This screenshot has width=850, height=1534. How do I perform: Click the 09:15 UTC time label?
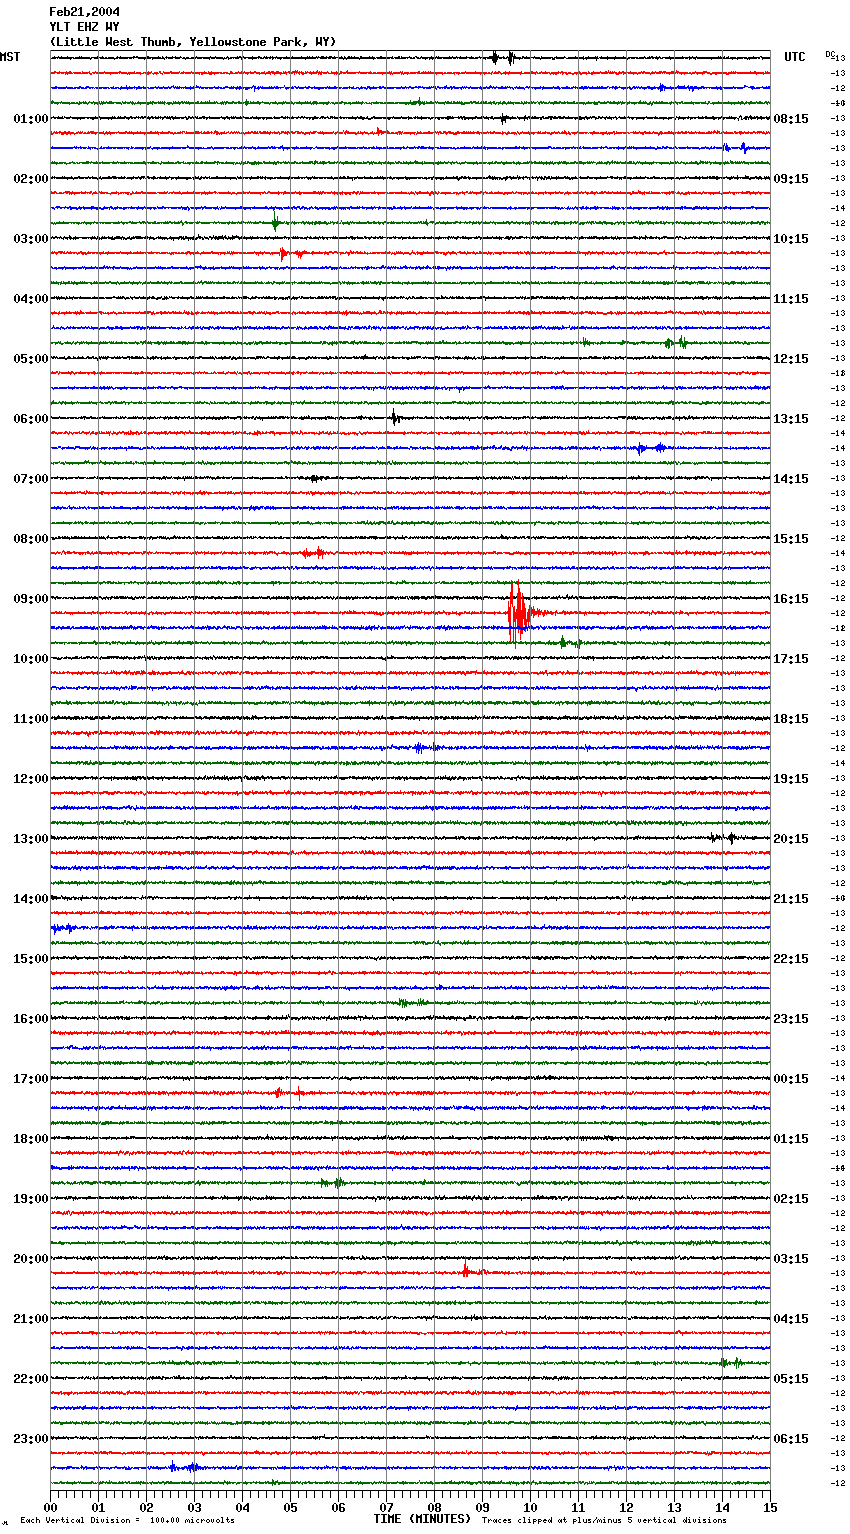coord(791,179)
